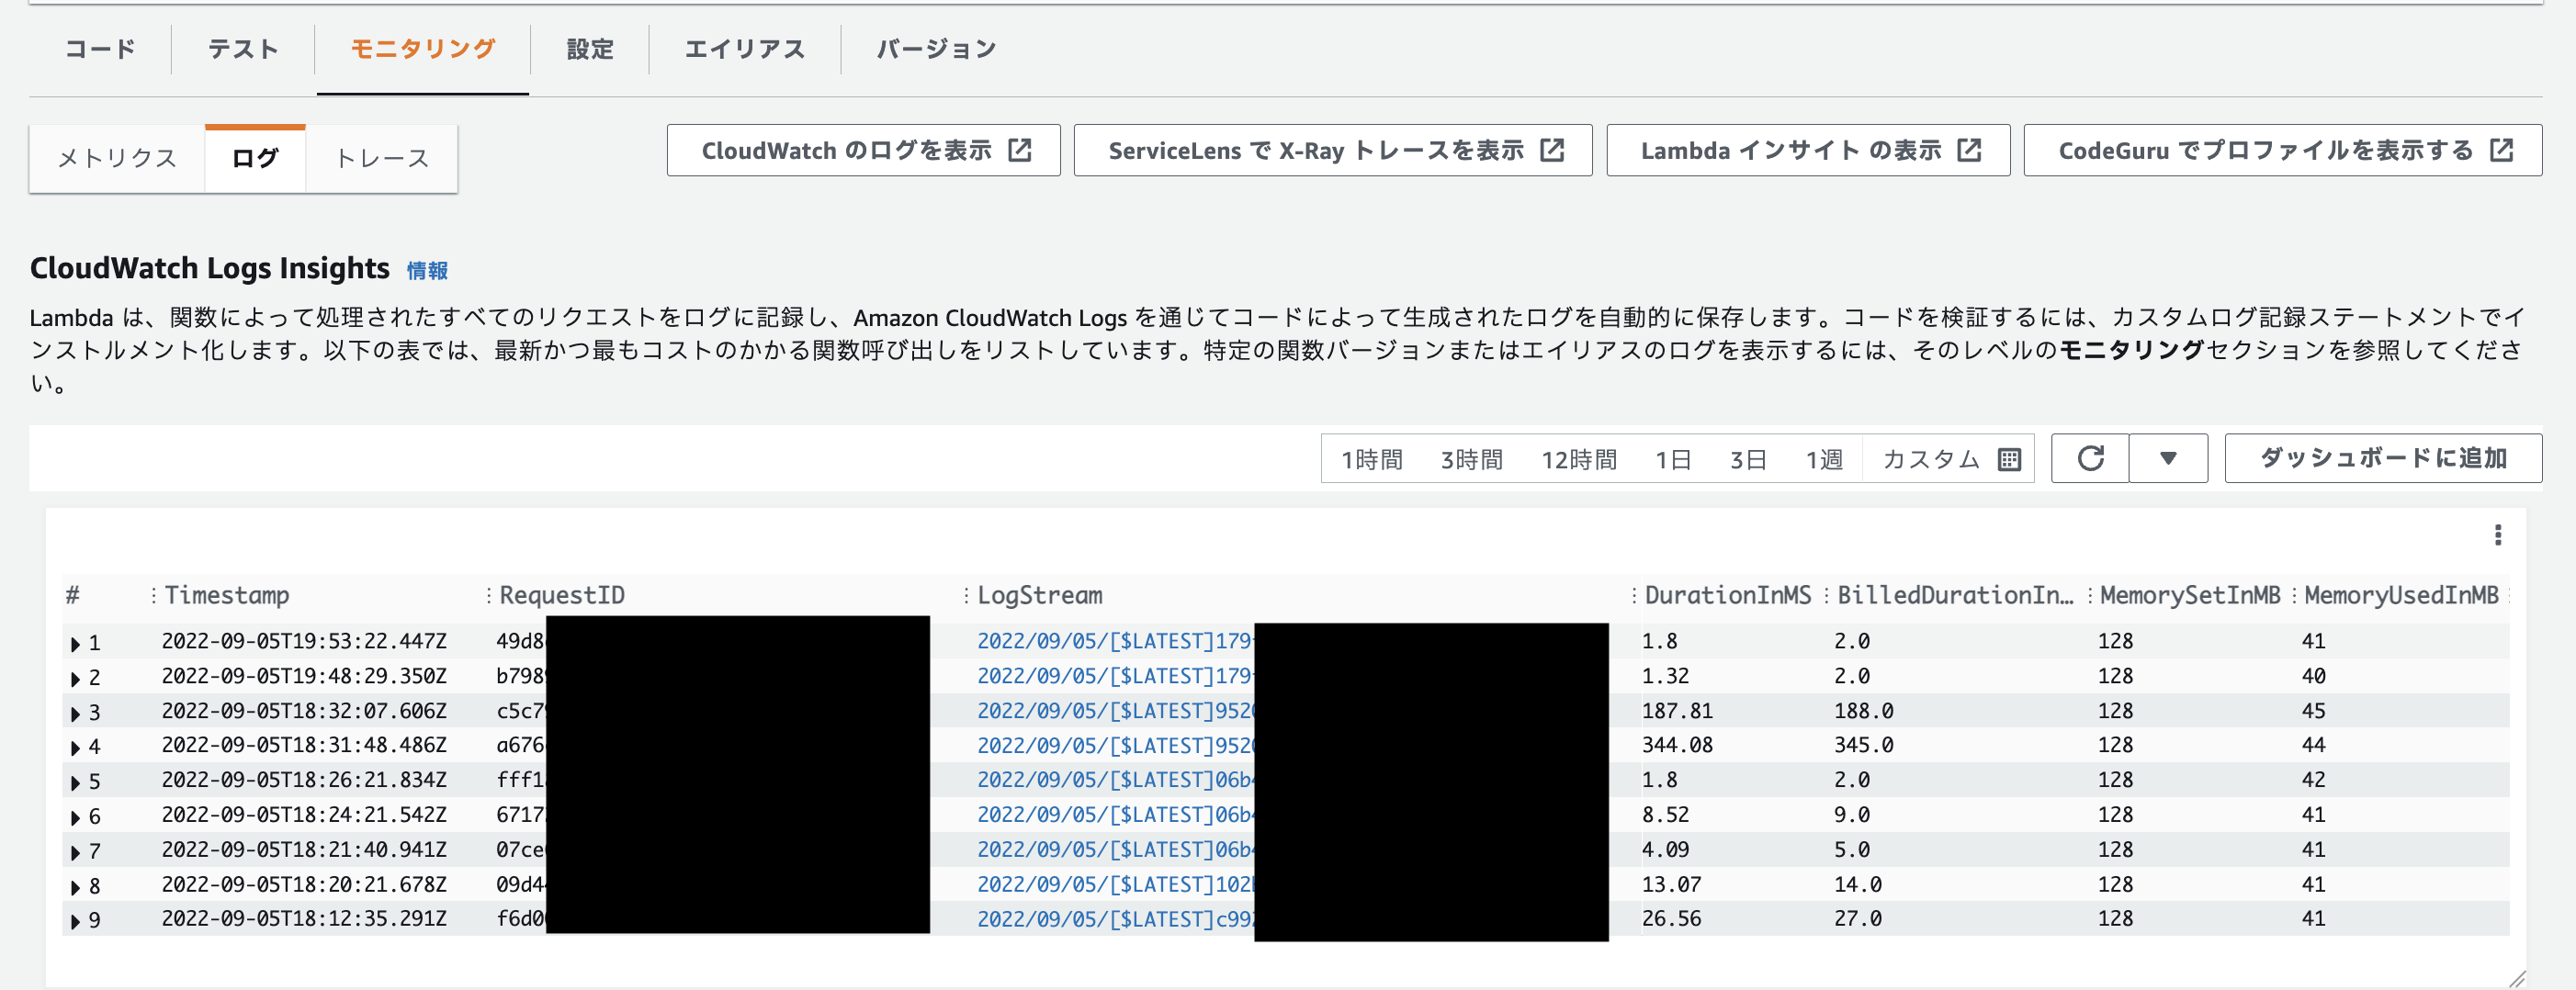Expand log row 2
This screenshot has width=2576, height=990.
(75, 678)
